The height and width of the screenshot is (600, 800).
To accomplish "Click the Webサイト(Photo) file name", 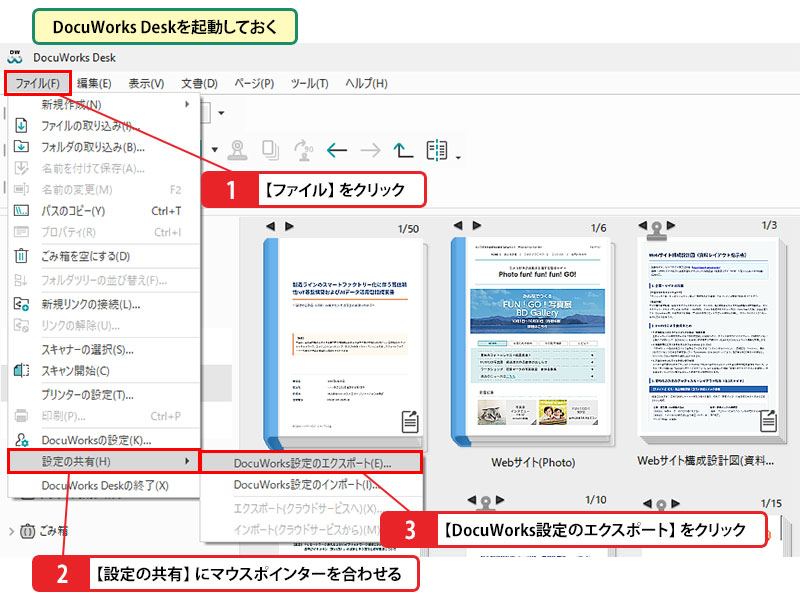I will pyautogui.click(x=533, y=463).
